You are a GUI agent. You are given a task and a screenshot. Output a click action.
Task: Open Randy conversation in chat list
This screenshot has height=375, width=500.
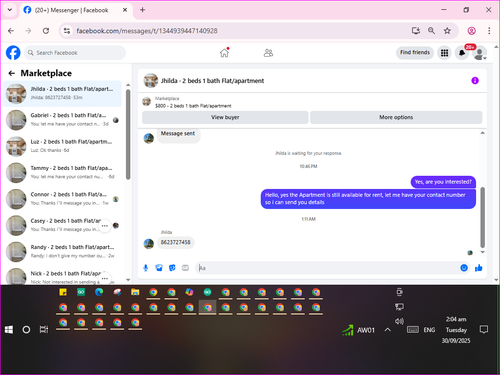[63, 251]
